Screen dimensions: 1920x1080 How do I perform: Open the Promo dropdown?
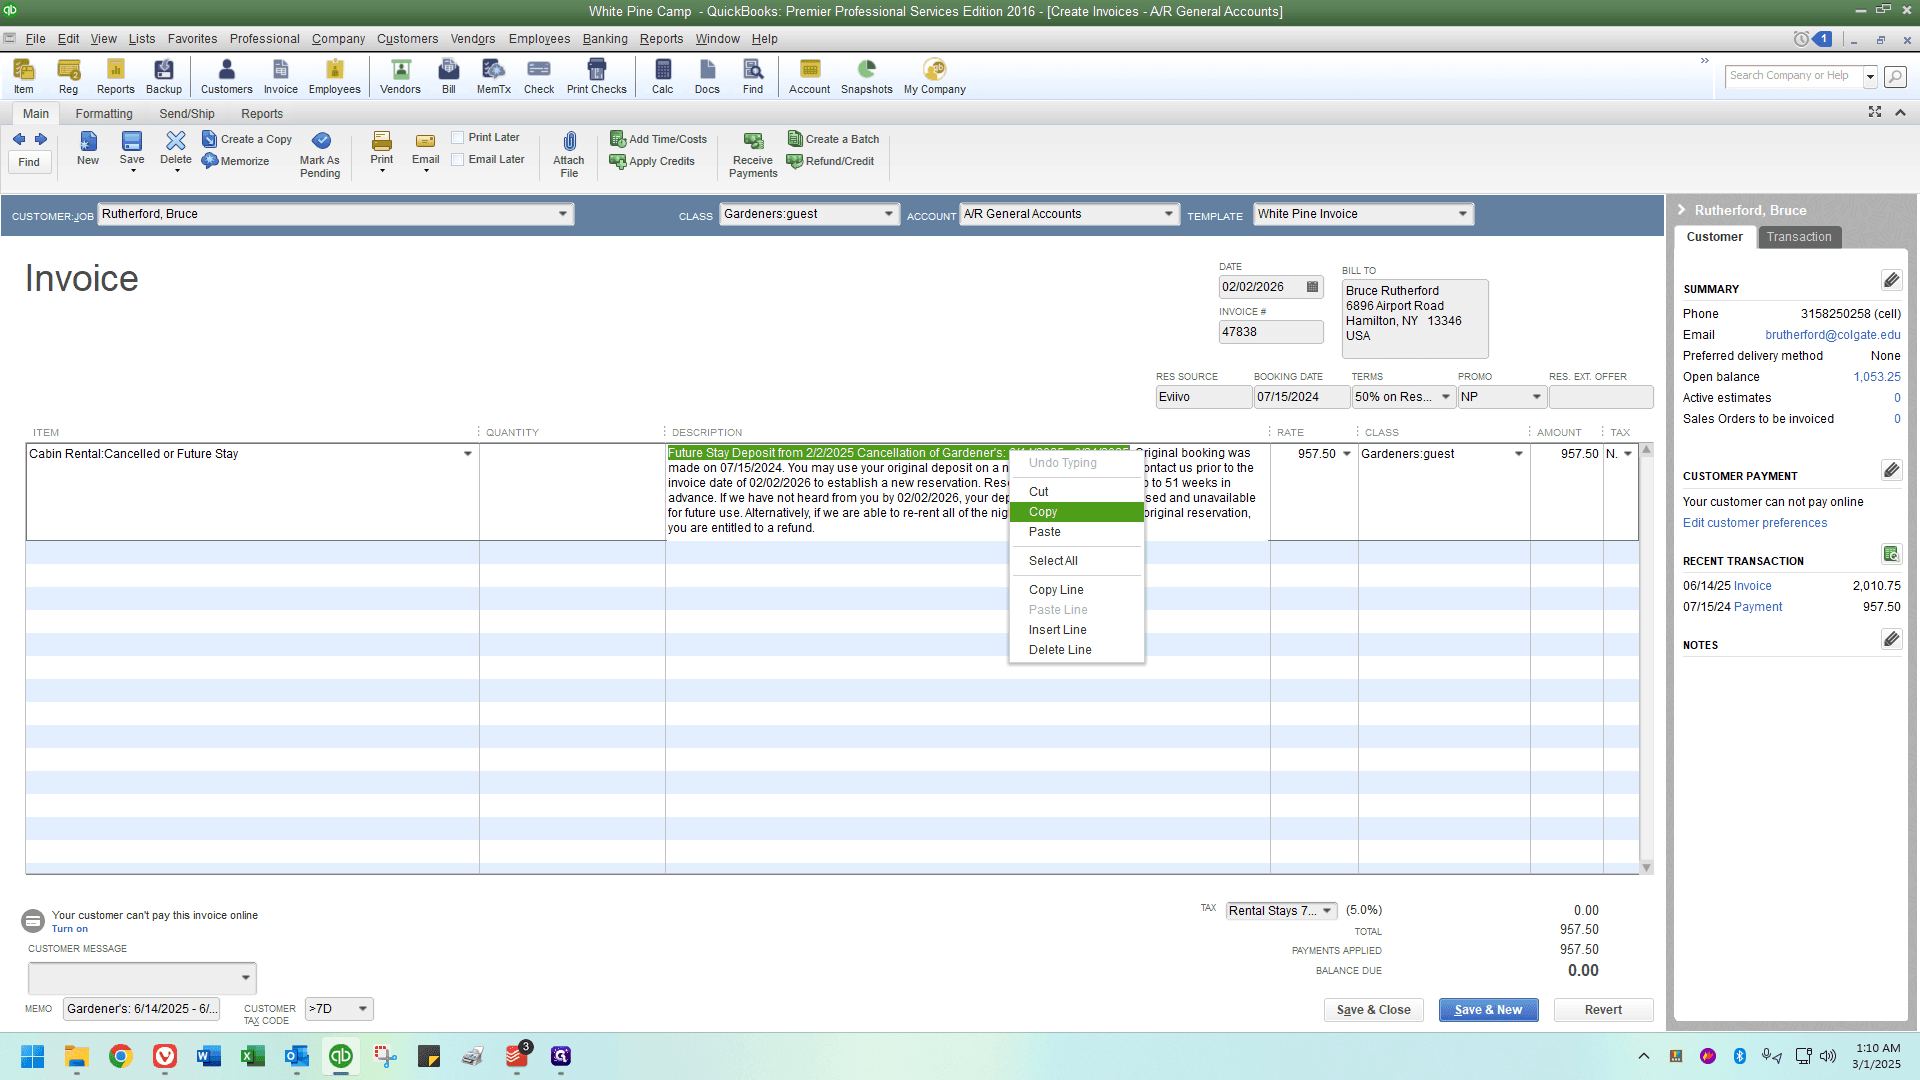click(1537, 397)
